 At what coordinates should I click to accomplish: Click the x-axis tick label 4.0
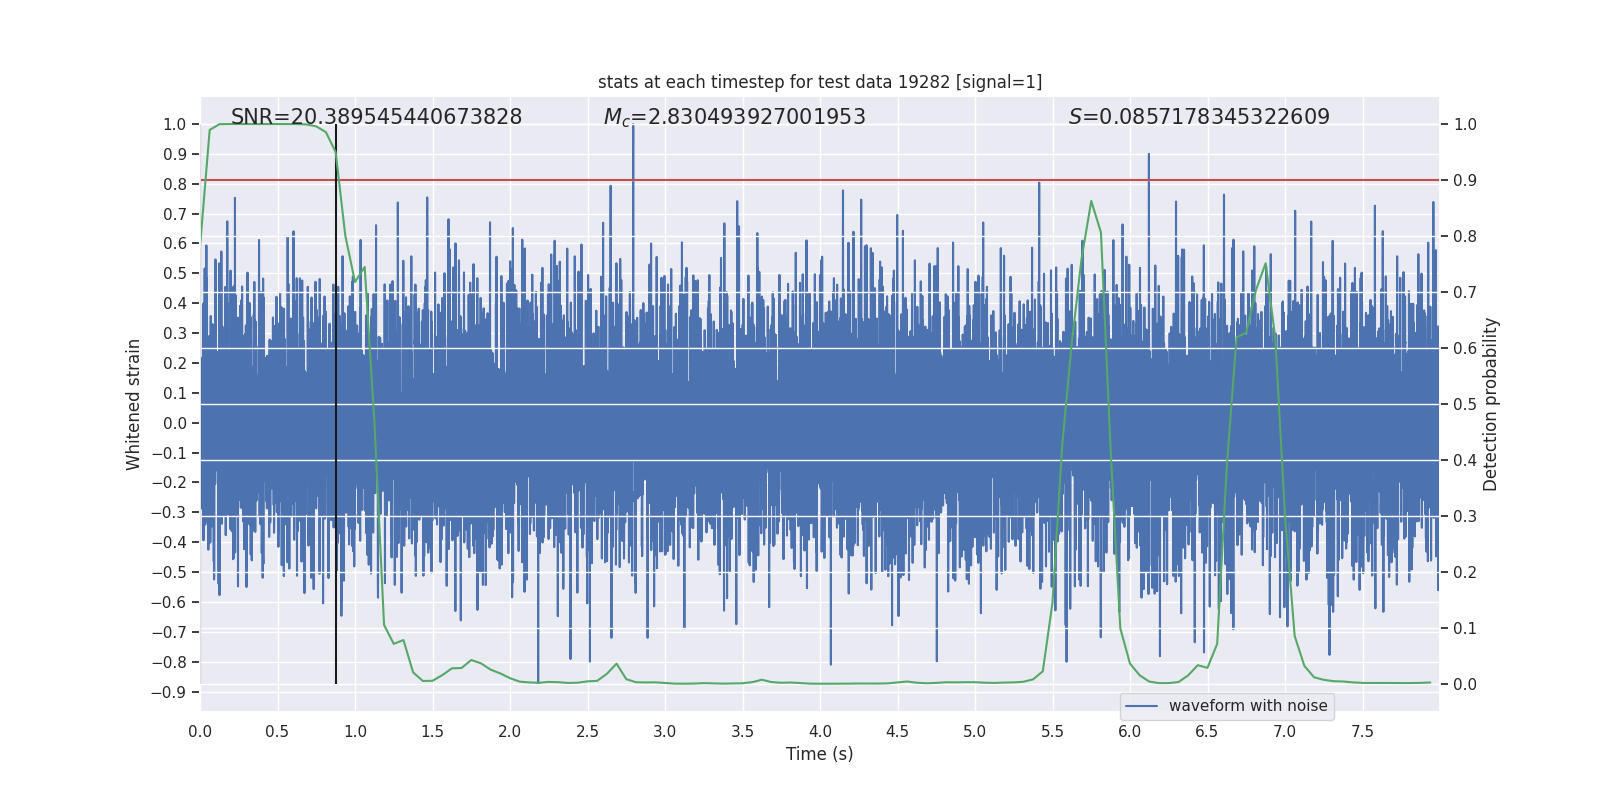[x=820, y=731]
